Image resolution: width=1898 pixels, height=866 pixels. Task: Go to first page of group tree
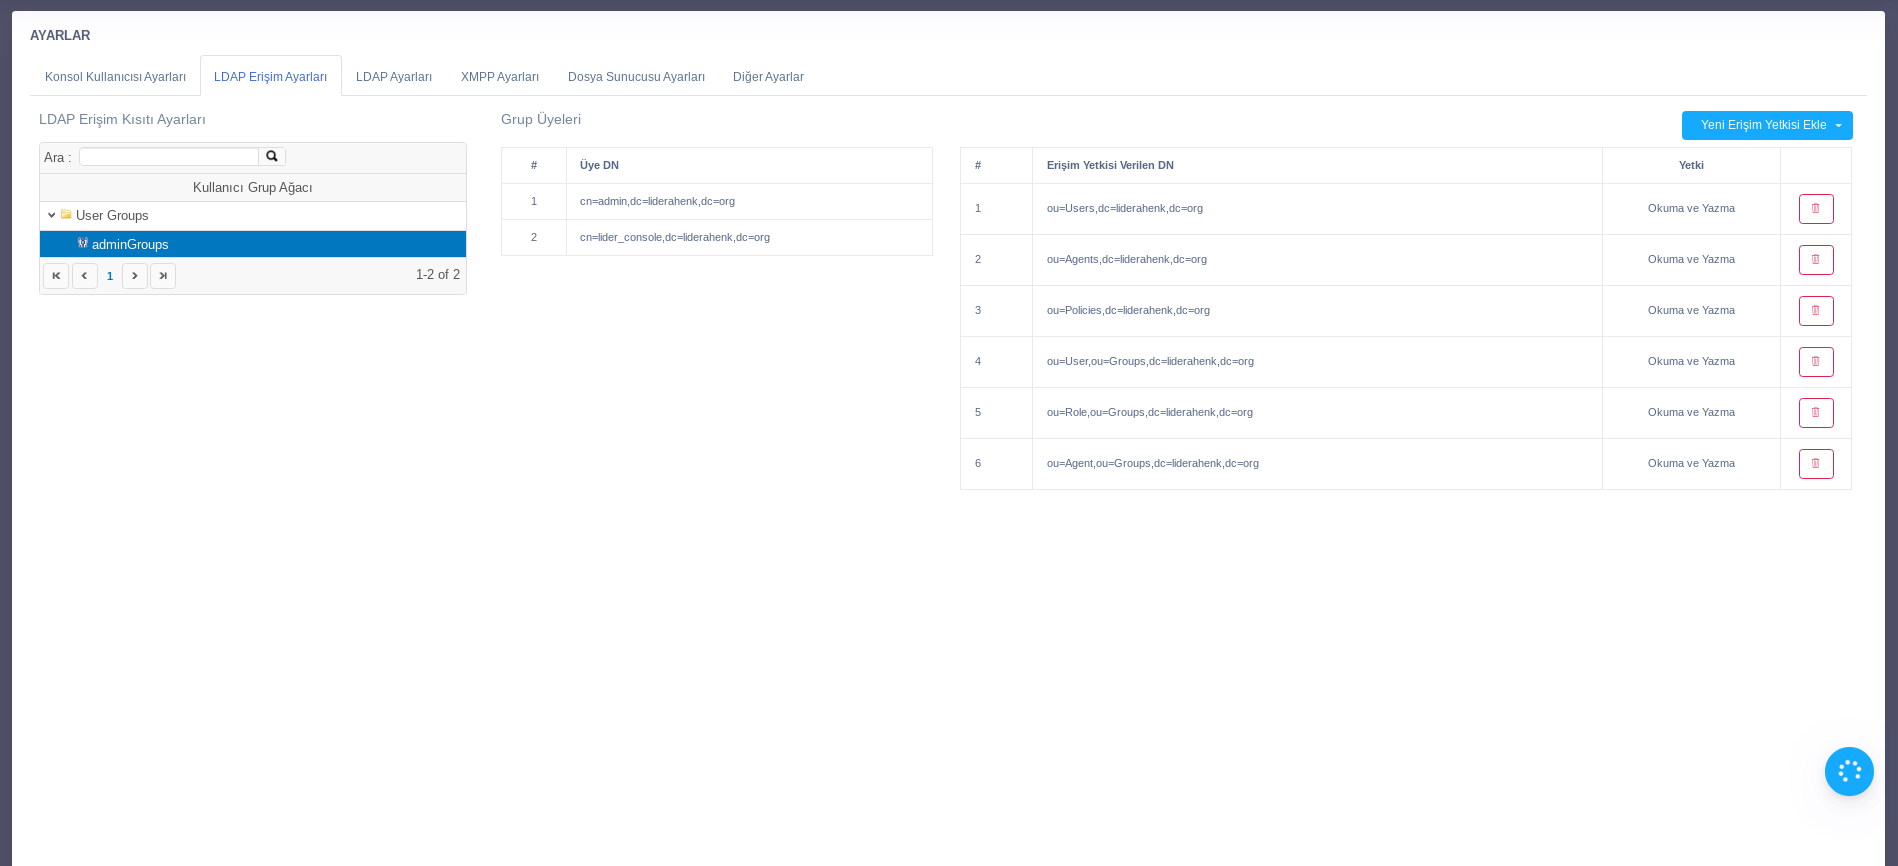click(56, 276)
